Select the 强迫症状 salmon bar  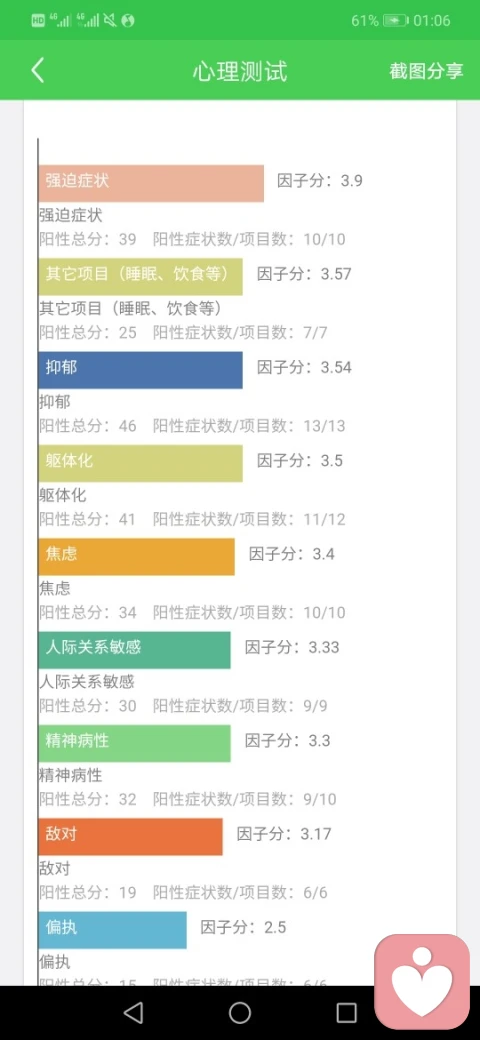pyautogui.click(x=151, y=183)
